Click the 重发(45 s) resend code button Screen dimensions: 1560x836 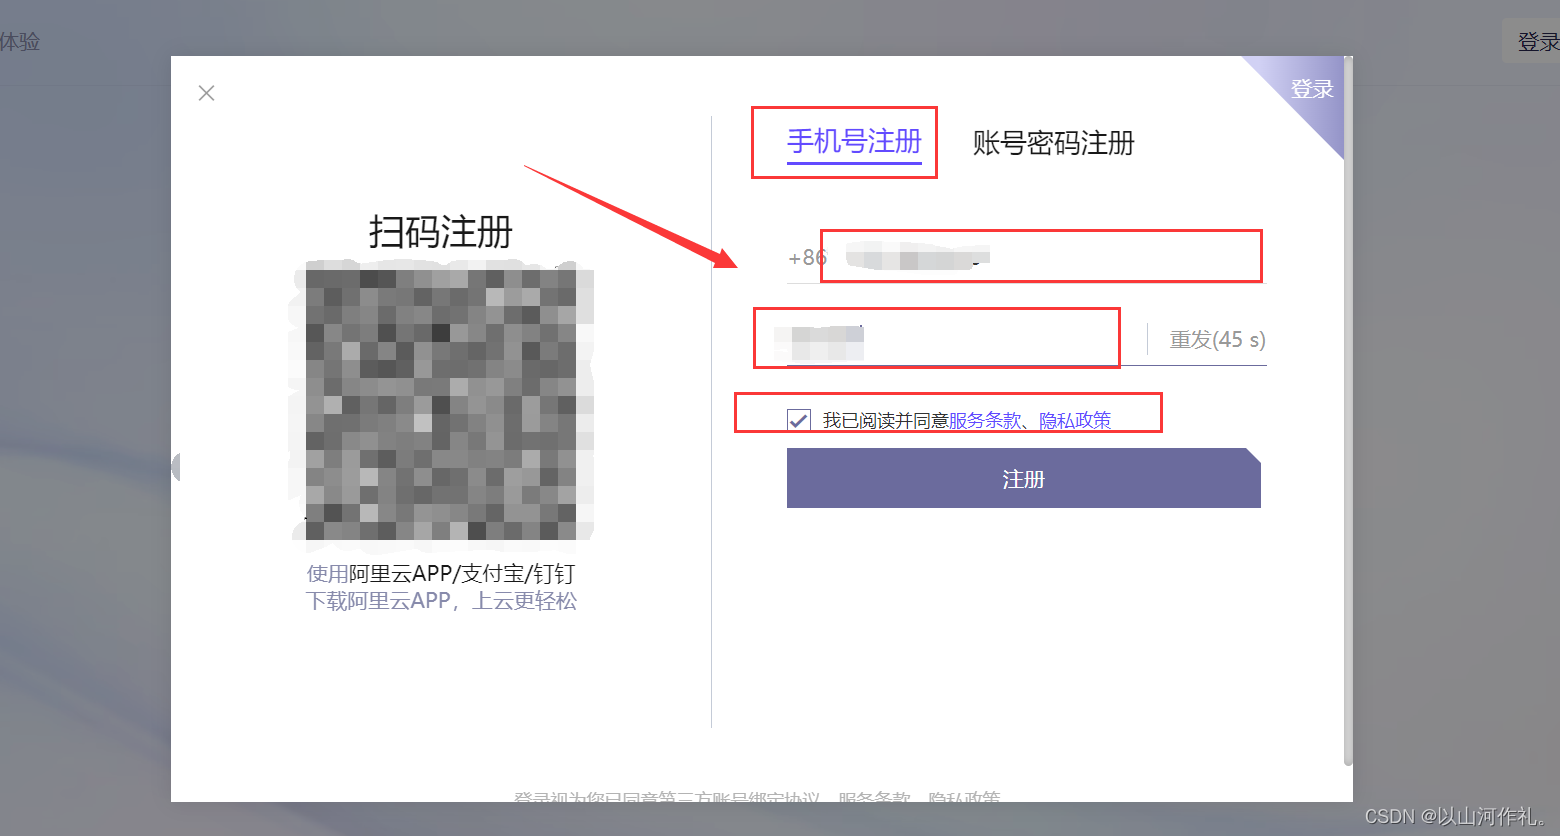click(1217, 340)
